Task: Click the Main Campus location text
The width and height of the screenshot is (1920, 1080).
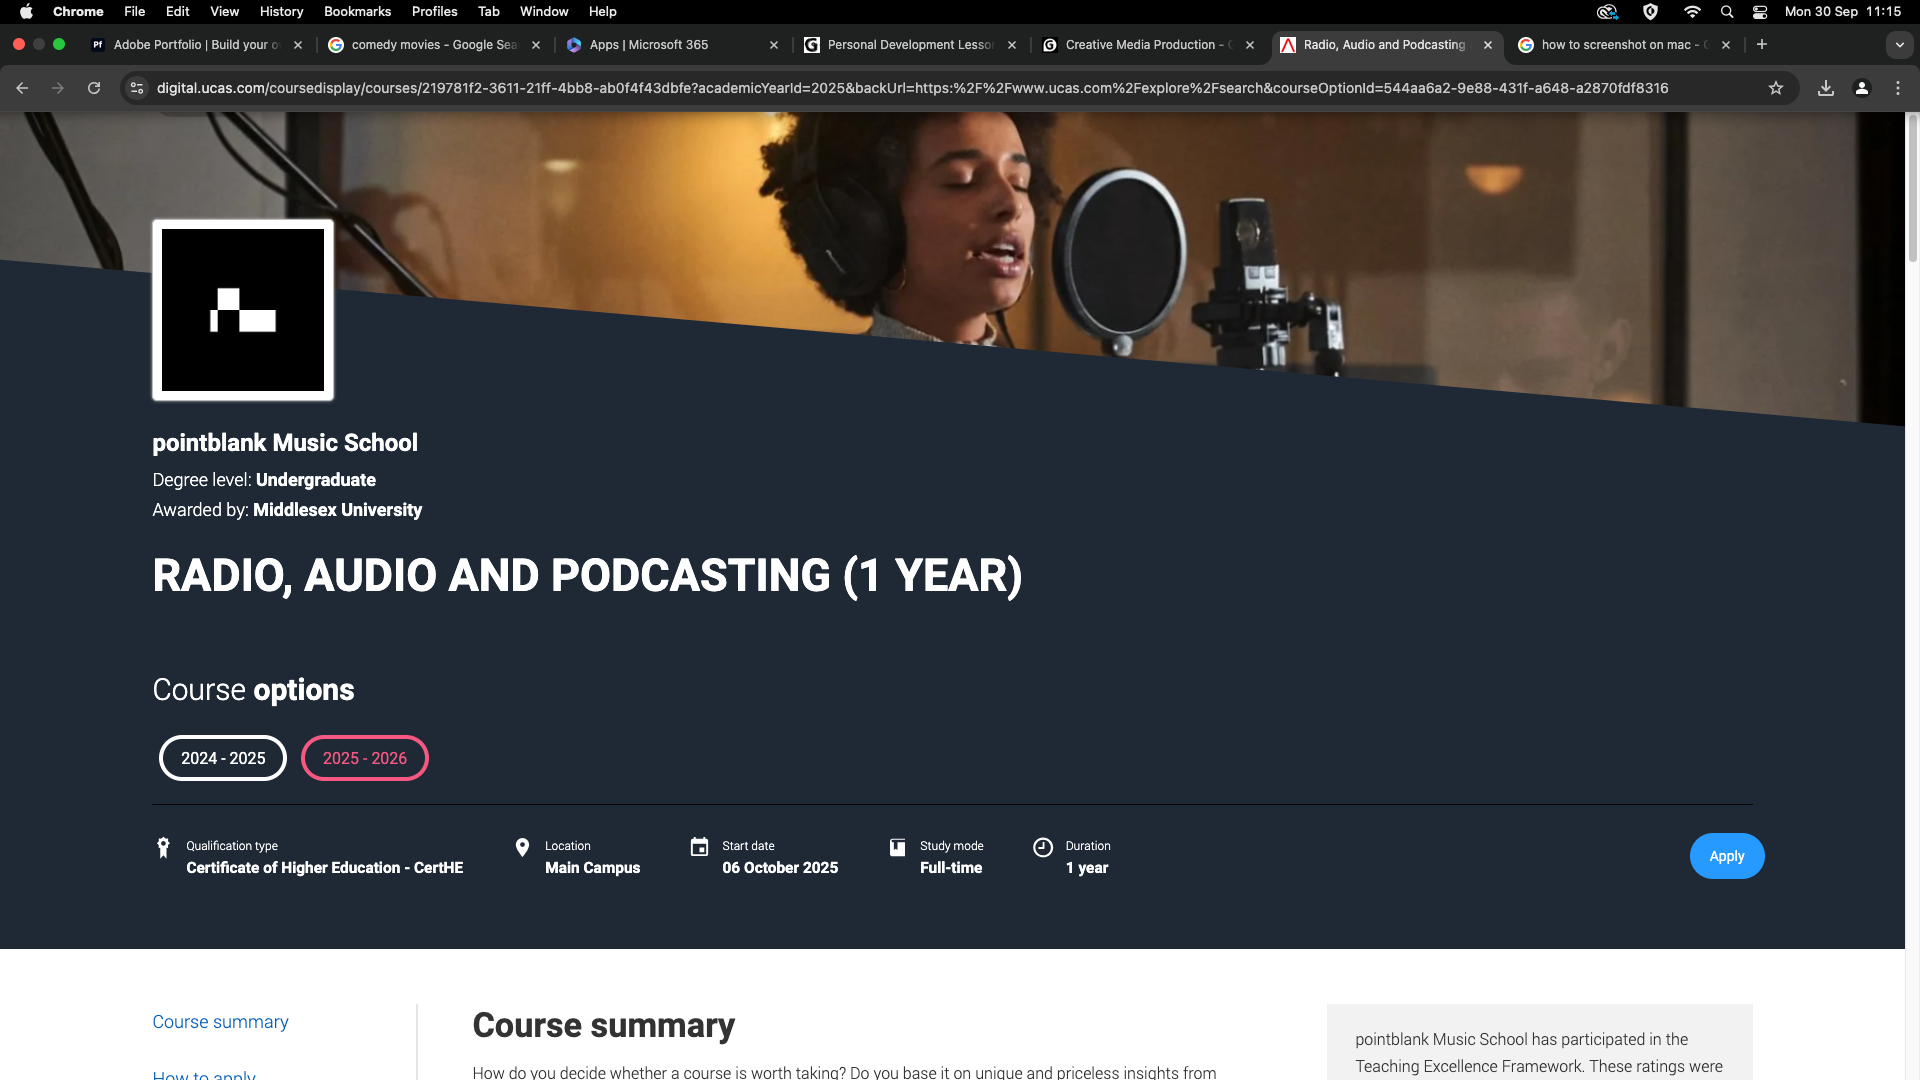Action: [592, 868]
